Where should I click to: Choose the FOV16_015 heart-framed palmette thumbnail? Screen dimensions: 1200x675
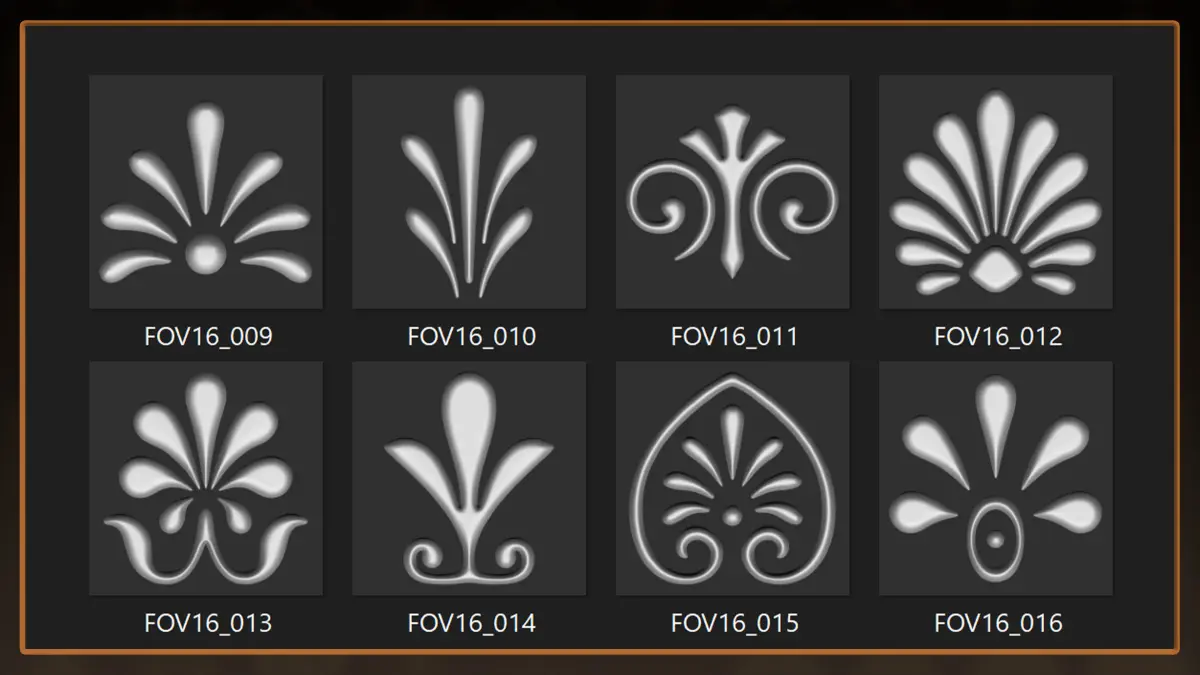(733, 479)
